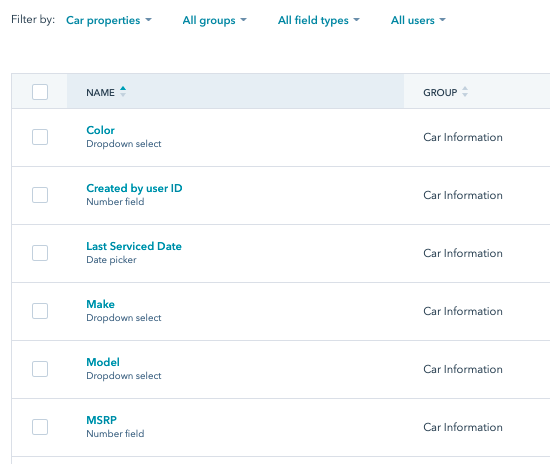Open the Created by user ID property
This screenshot has height=464, width=550.
coord(134,188)
